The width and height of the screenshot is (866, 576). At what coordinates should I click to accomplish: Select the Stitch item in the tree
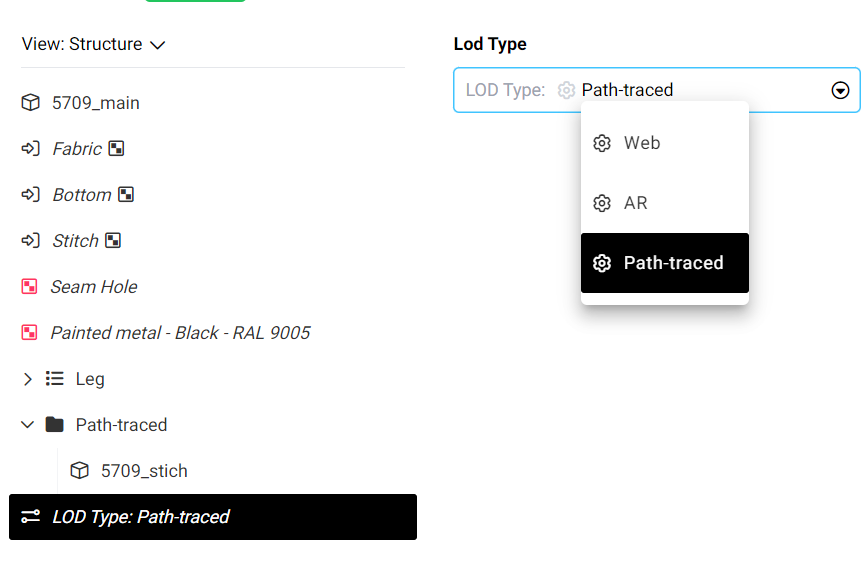coord(76,241)
